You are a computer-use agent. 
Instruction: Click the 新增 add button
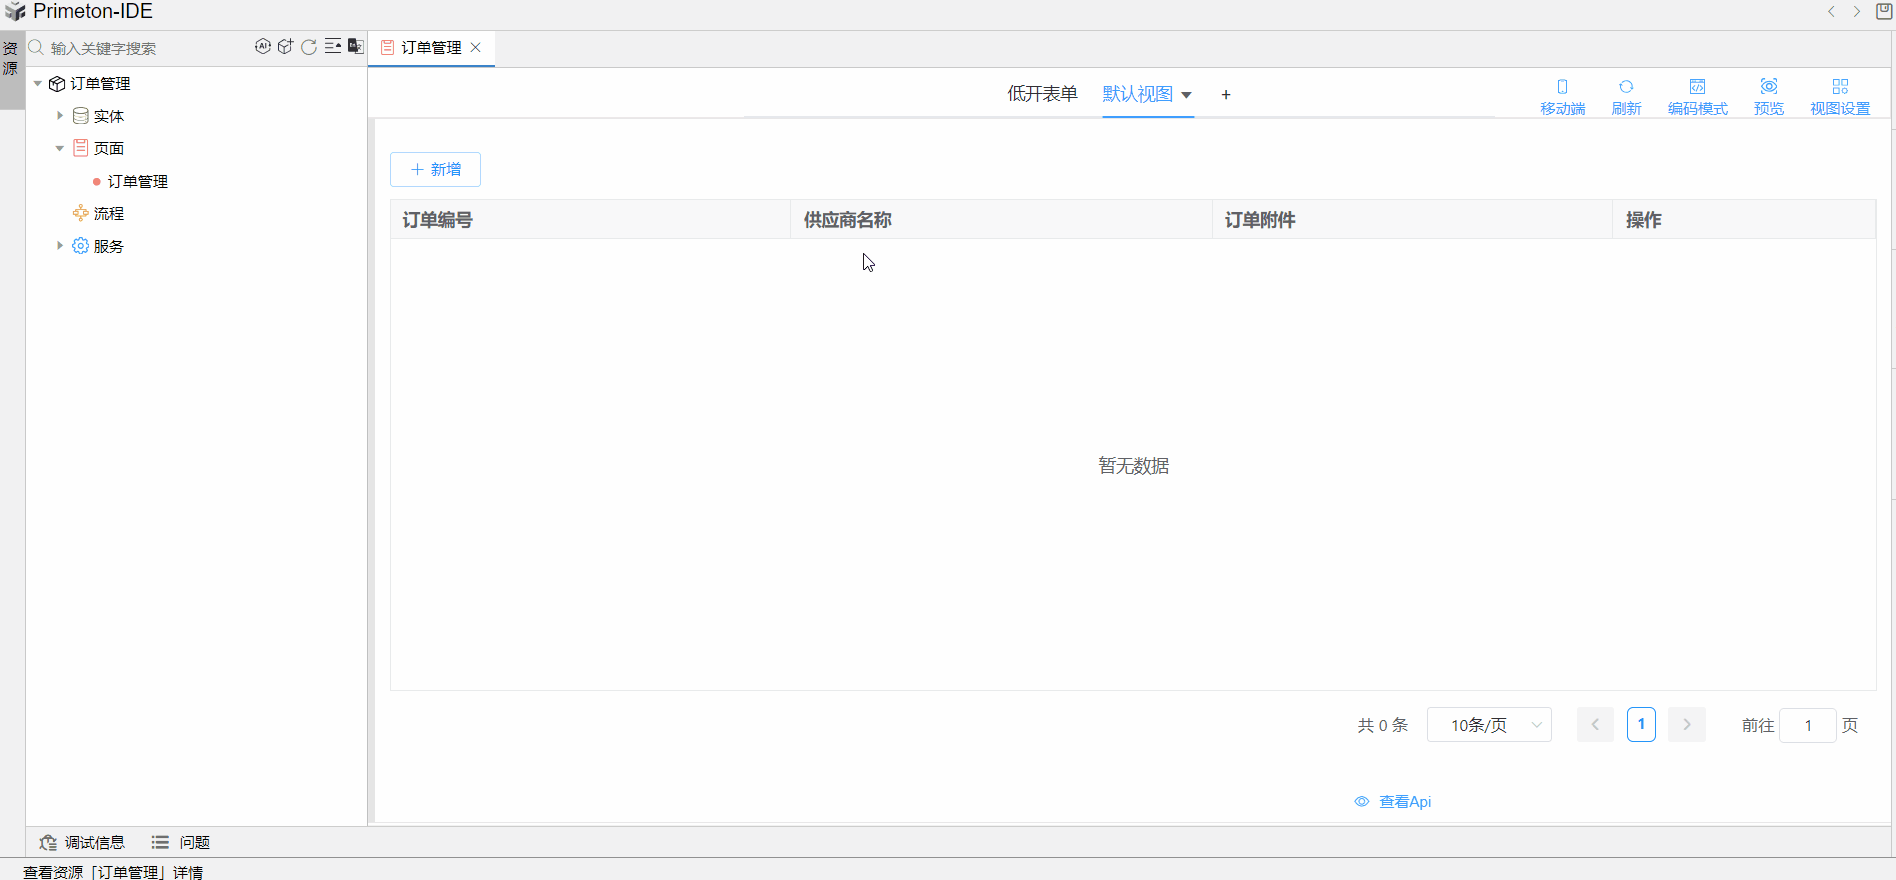pos(435,170)
